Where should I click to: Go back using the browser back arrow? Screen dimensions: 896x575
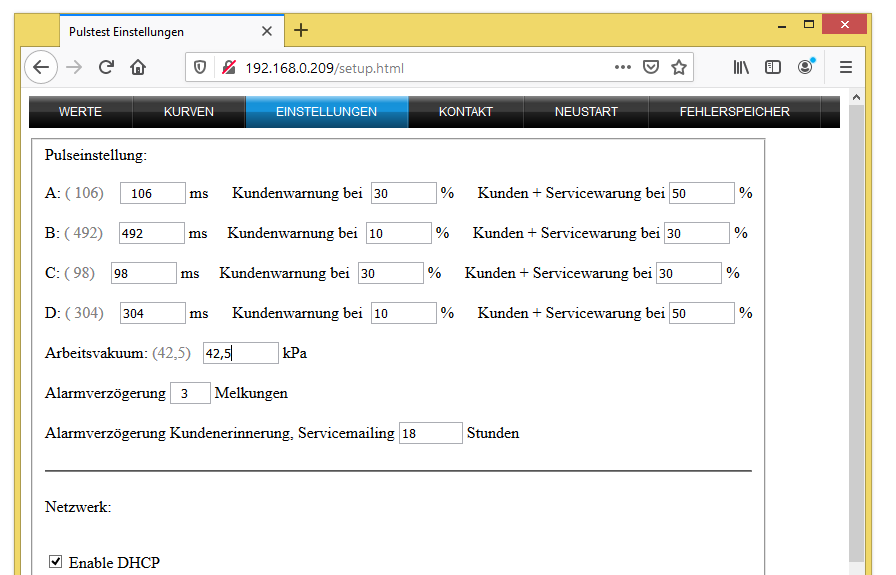click(x=41, y=67)
